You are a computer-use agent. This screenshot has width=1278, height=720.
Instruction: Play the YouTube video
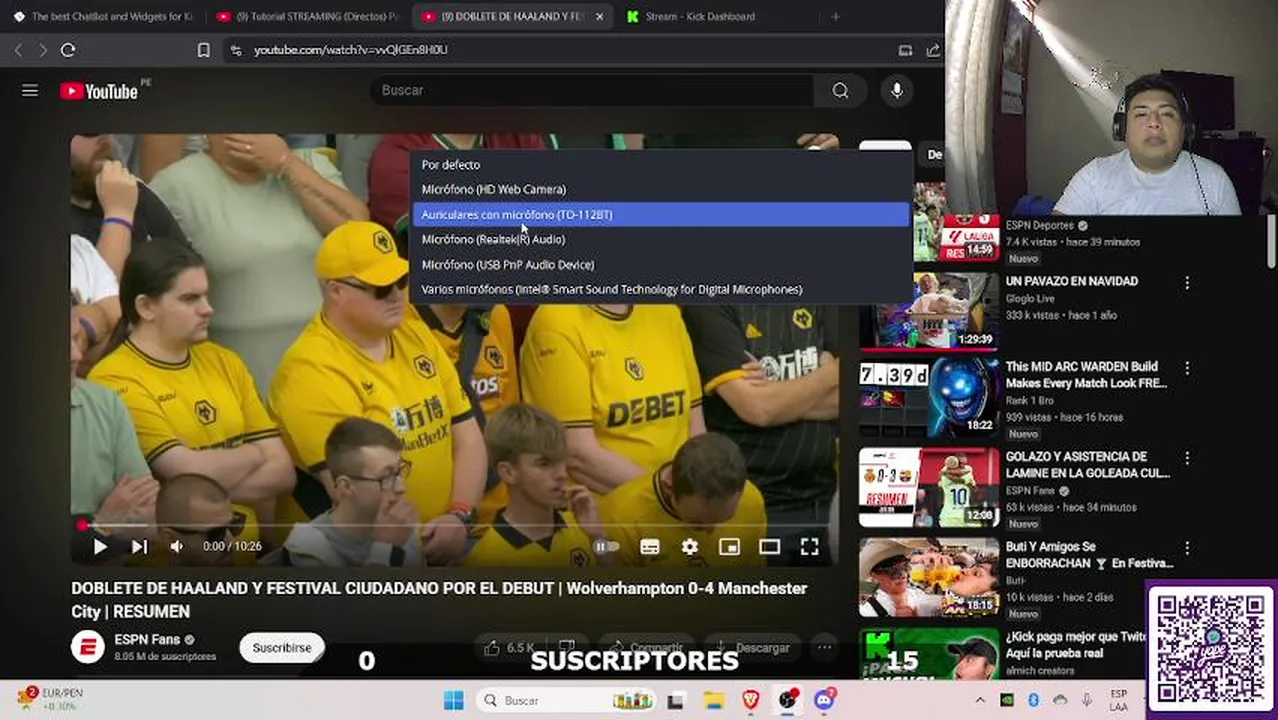100,546
